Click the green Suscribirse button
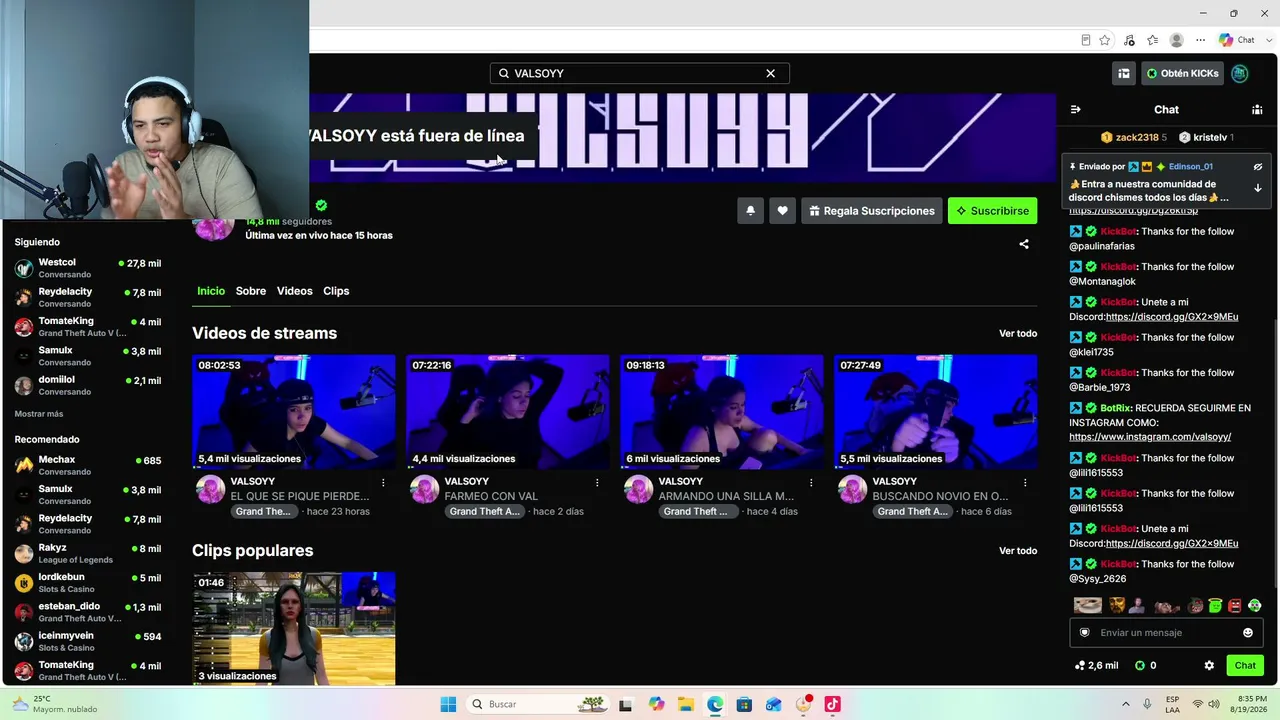 (992, 211)
